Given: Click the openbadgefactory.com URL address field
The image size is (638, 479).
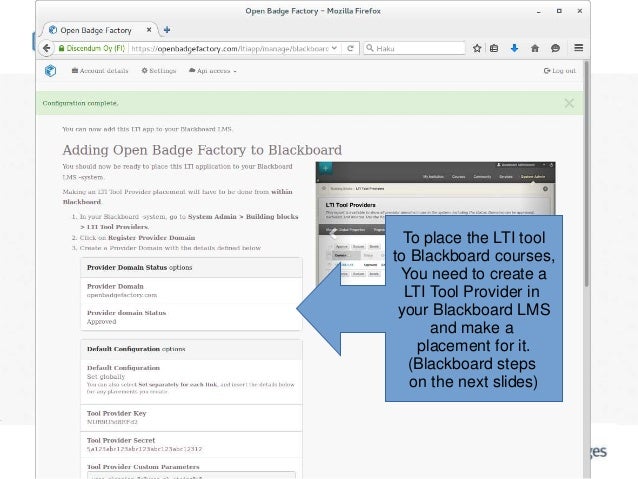Looking at the screenshot, I should coord(229,48).
